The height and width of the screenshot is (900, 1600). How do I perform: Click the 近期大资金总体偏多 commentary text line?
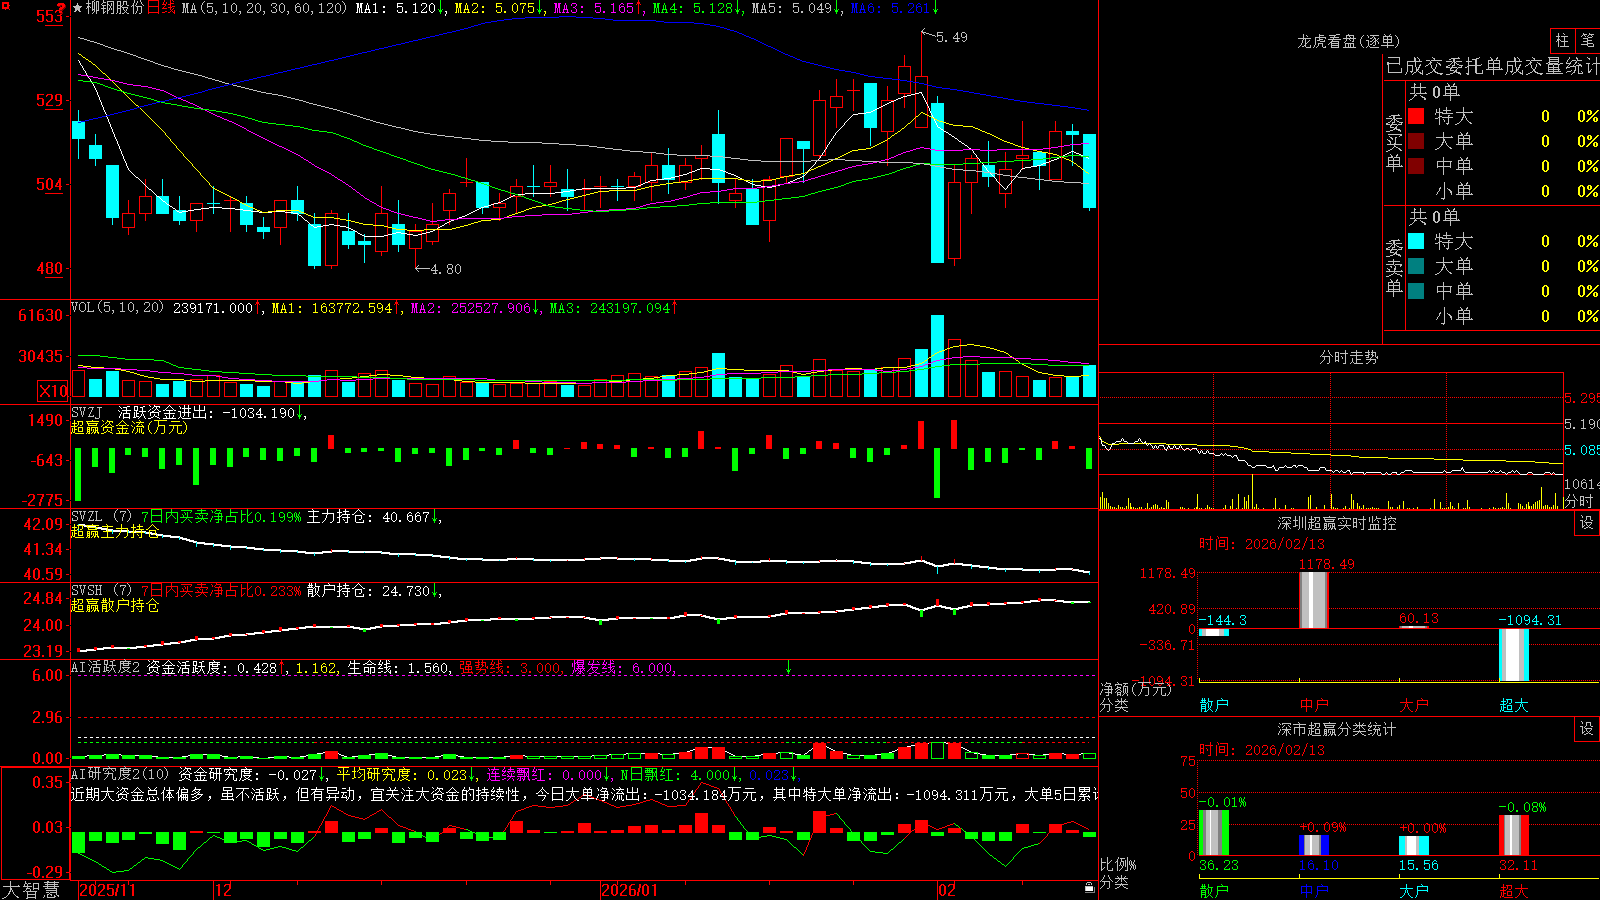584,794
